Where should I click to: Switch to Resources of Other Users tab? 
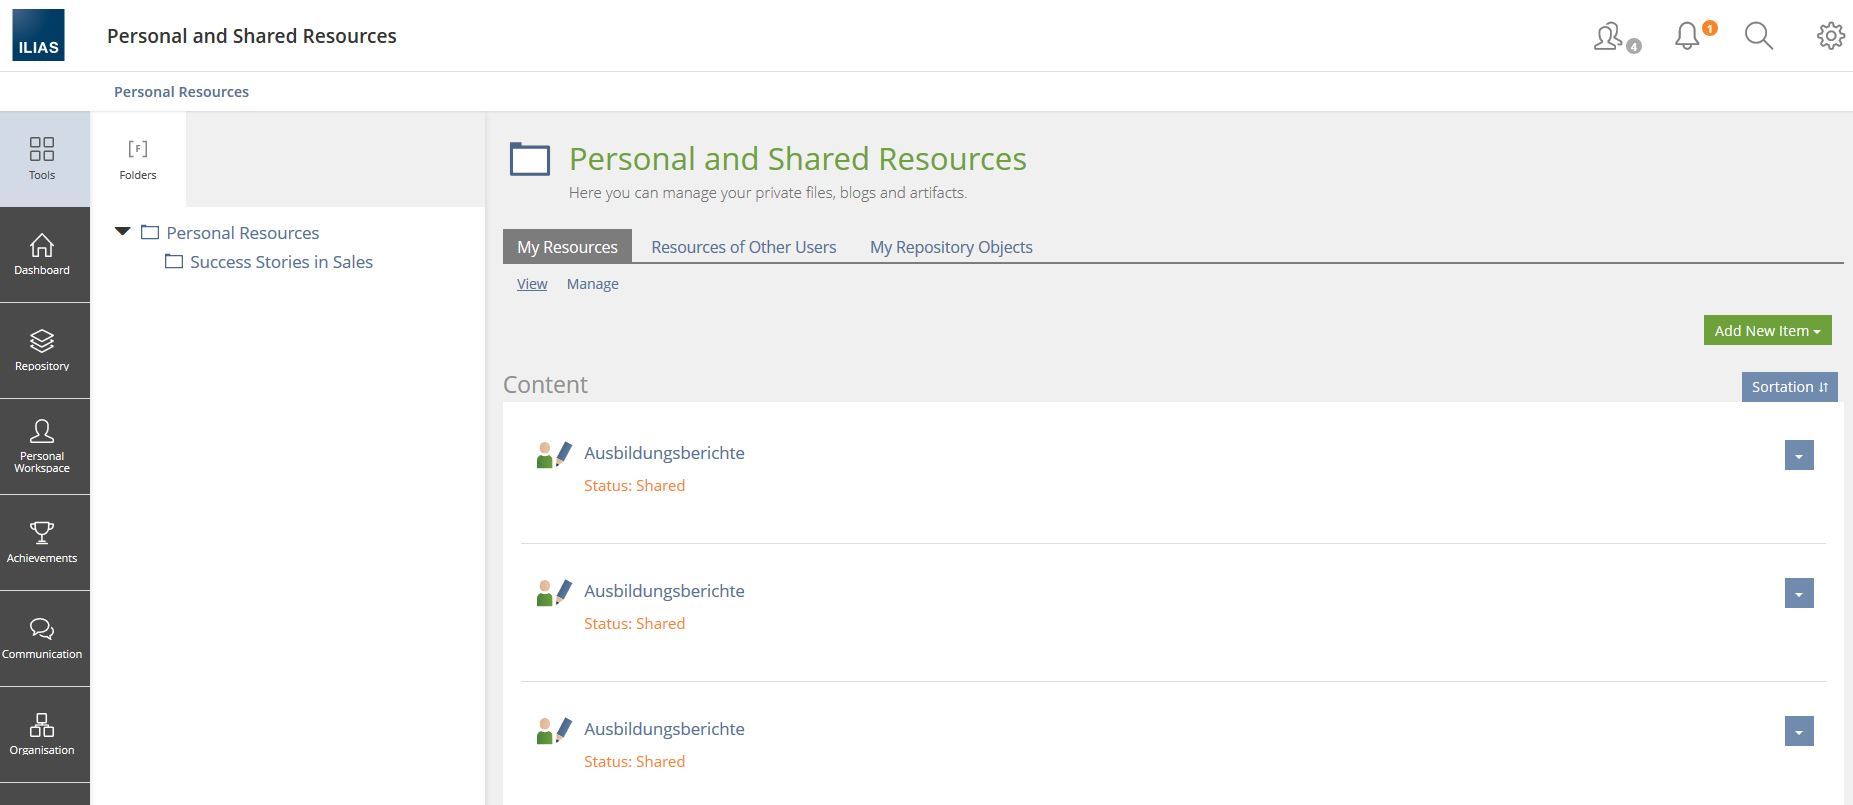tap(743, 247)
